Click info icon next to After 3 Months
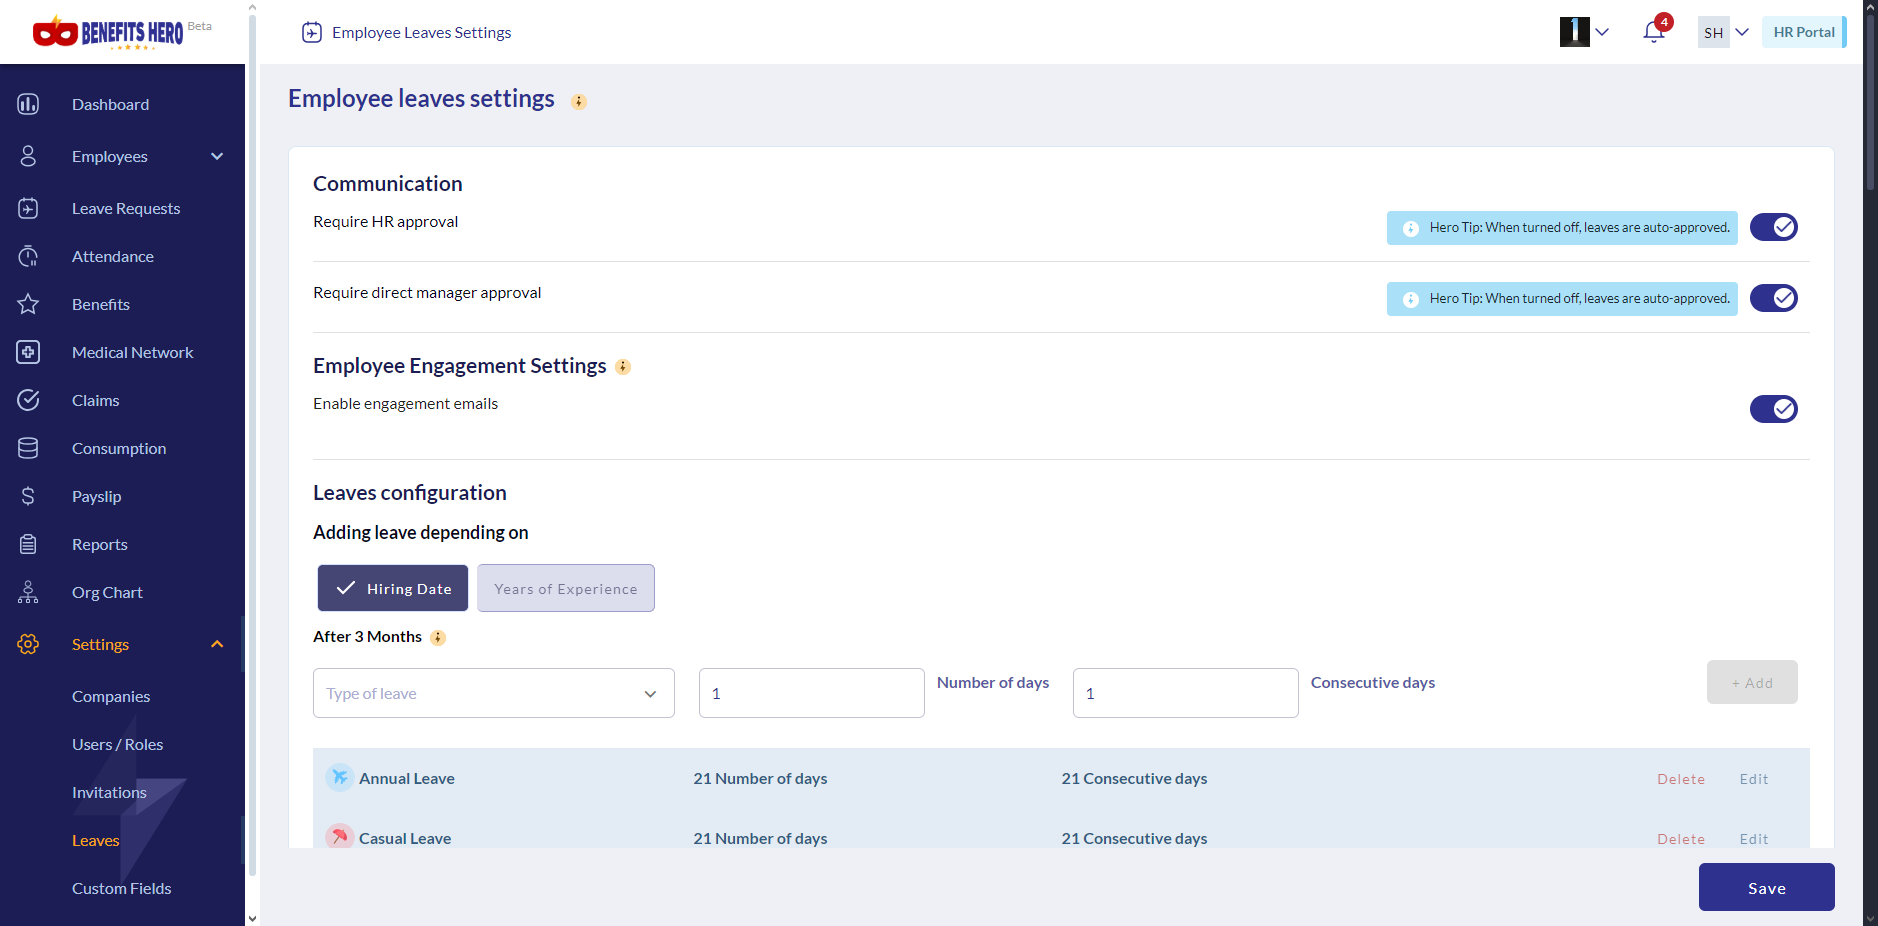Image resolution: width=1878 pixels, height=926 pixels. [x=438, y=638]
